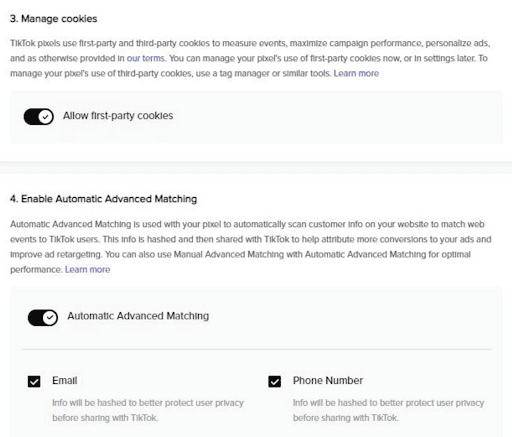Uncheck the Phone Number checkbox

pyautogui.click(x=275, y=381)
